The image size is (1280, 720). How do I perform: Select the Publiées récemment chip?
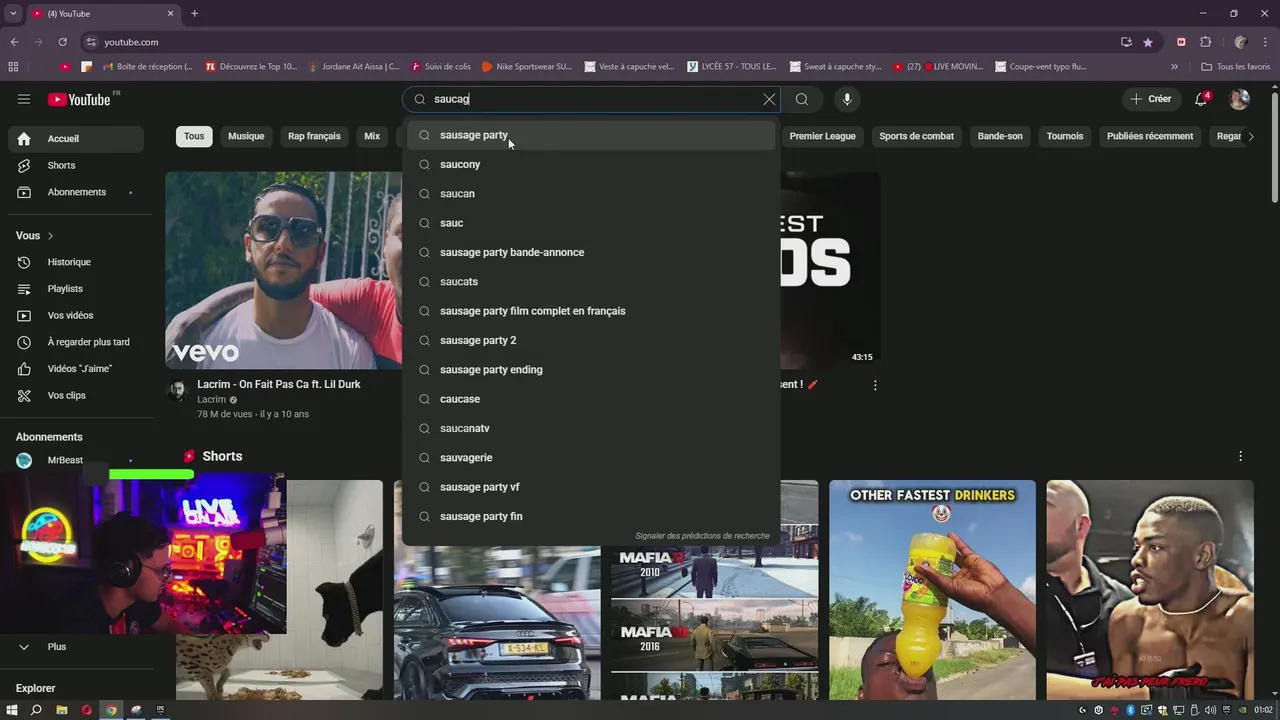click(x=1150, y=136)
